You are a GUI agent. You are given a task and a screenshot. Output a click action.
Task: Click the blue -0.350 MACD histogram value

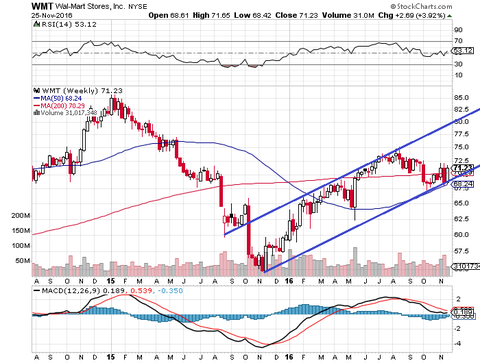pos(170,291)
